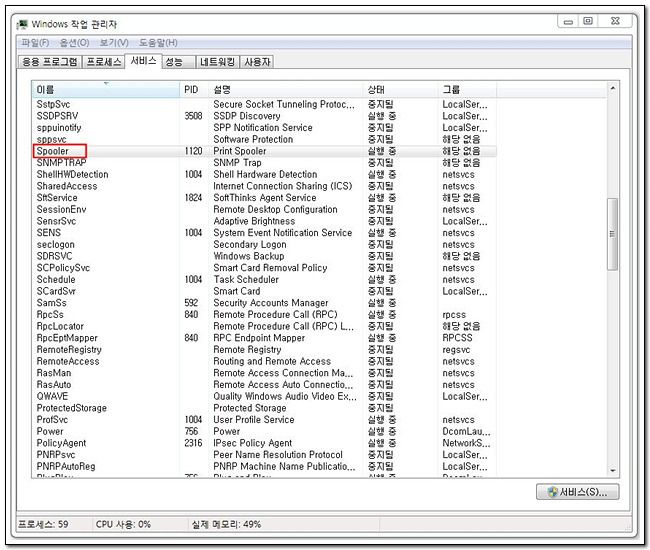Click the scrollbar up arrow
Image resolution: width=650 pixels, height=550 pixels.
(612, 88)
